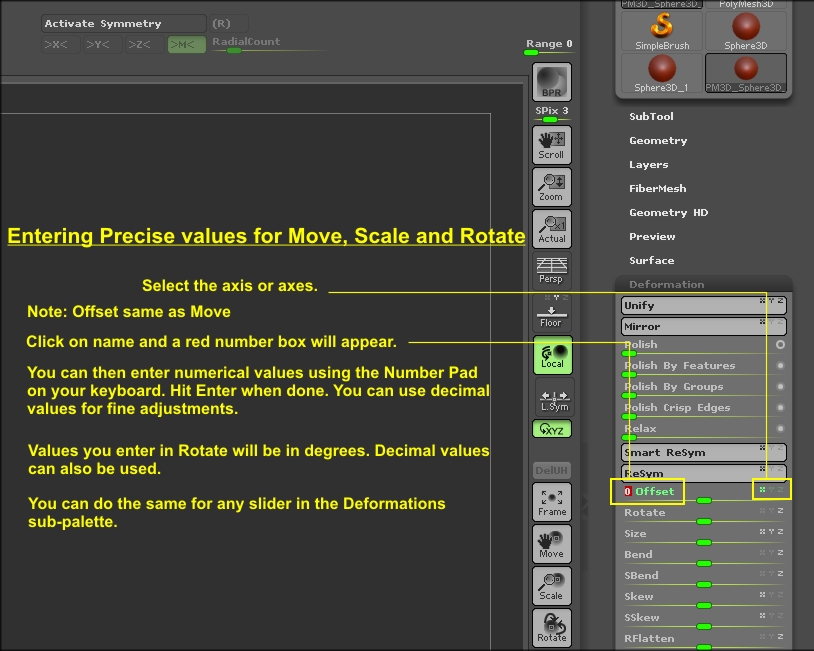Adjust the RadialCount slider
This screenshot has height=651, width=814.
point(269,44)
